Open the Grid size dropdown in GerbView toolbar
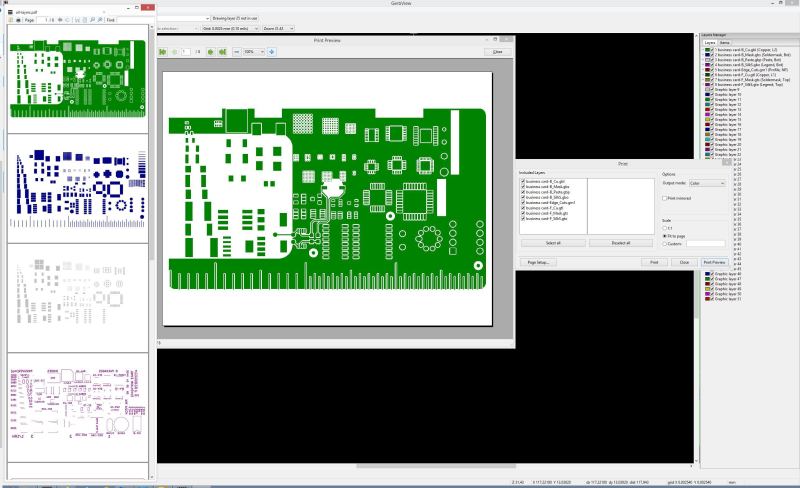Image resolution: width=800 pixels, height=488 pixels. coord(231,29)
